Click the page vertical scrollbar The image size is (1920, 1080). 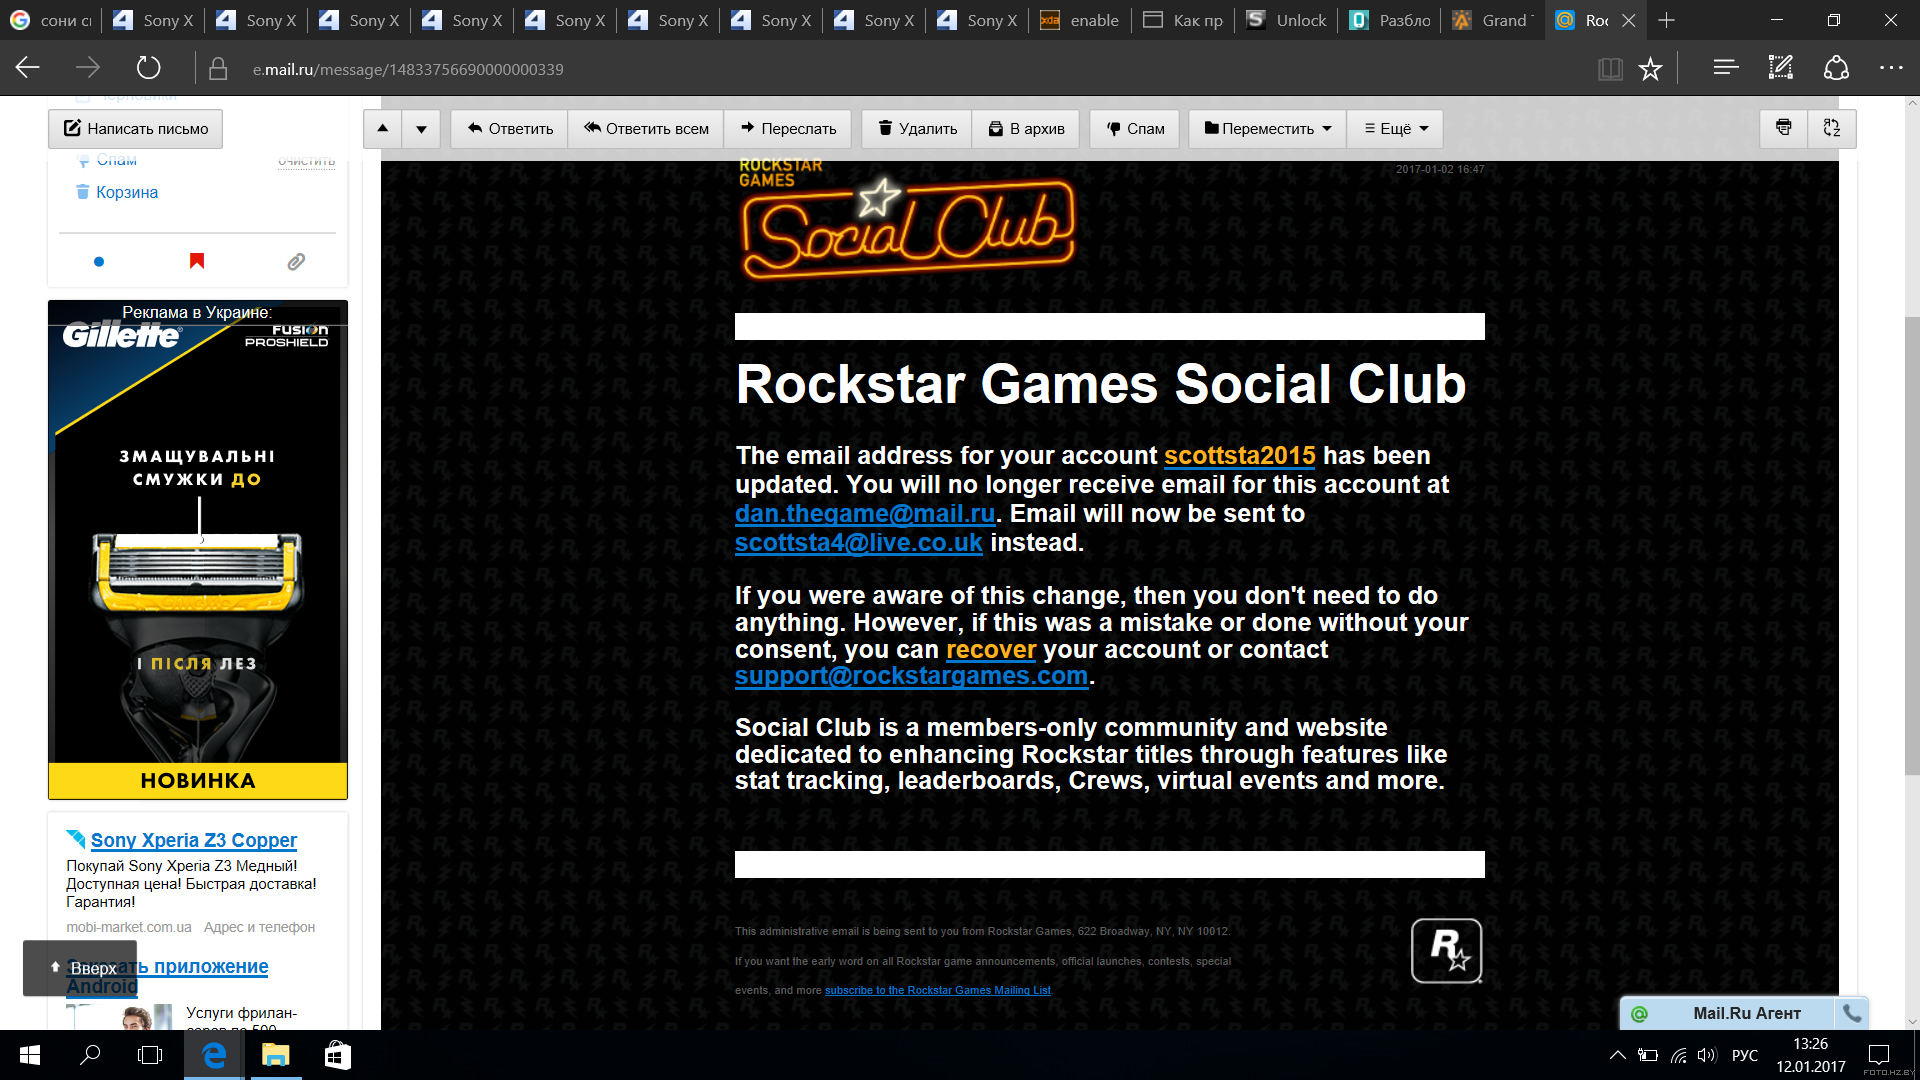pyautogui.click(x=1911, y=545)
